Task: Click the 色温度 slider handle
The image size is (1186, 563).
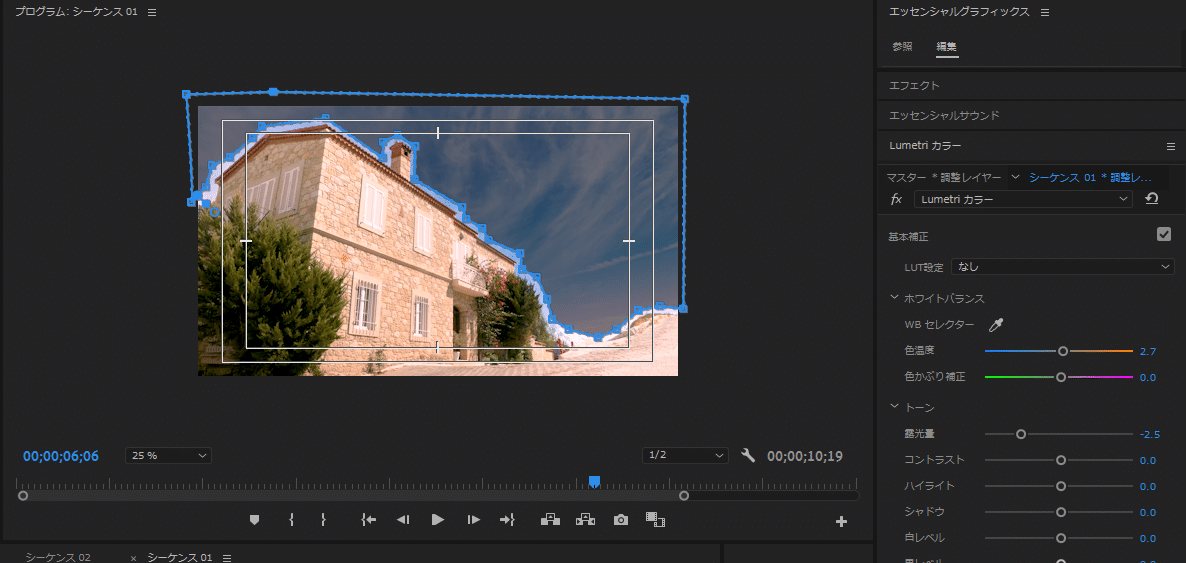Action: click(x=1063, y=351)
